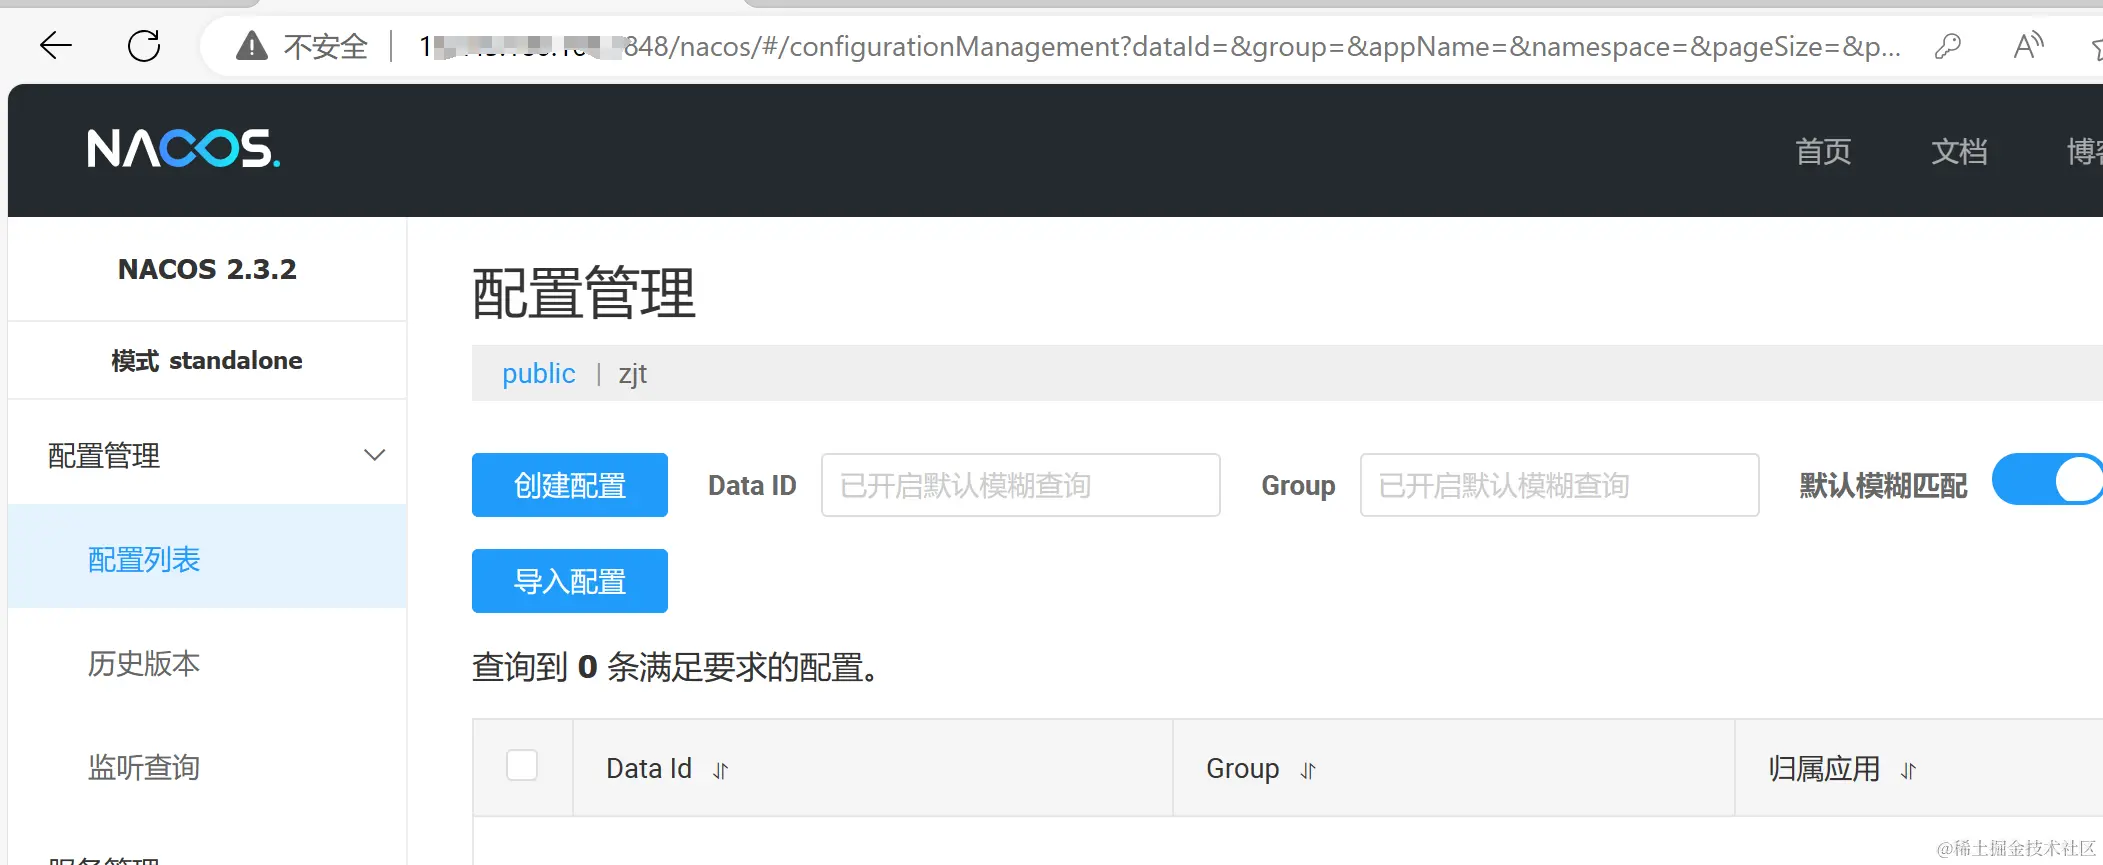The height and width of the screenshot is (865, 2103).
Task: Click the NACOS 2.3.2 version text
Action: pyautogui.click(x=207, y=269)
